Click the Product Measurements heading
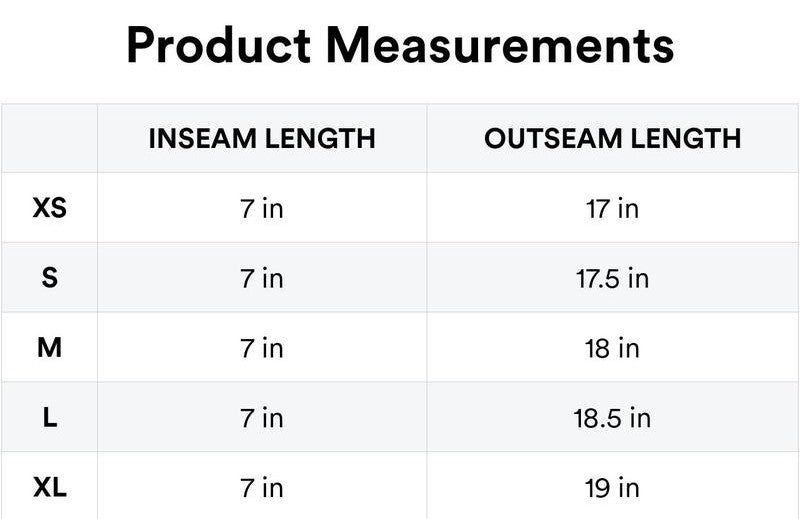Screen dimensions: 800x519 point(400,46)
